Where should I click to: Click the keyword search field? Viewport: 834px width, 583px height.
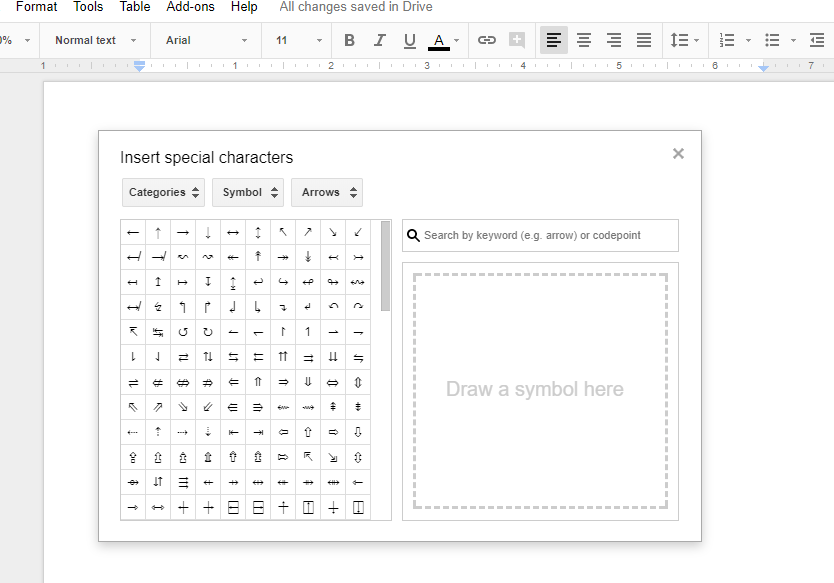coord(547,236)
